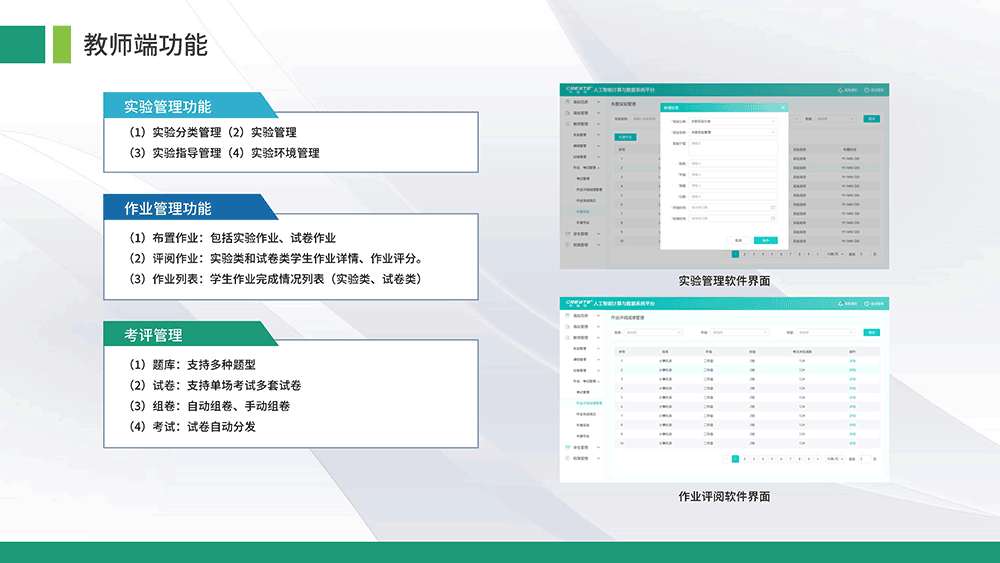Click the 实验管理功能 heading
Image resolution: width=1000 pixels, height=563 pixels.
168,106
